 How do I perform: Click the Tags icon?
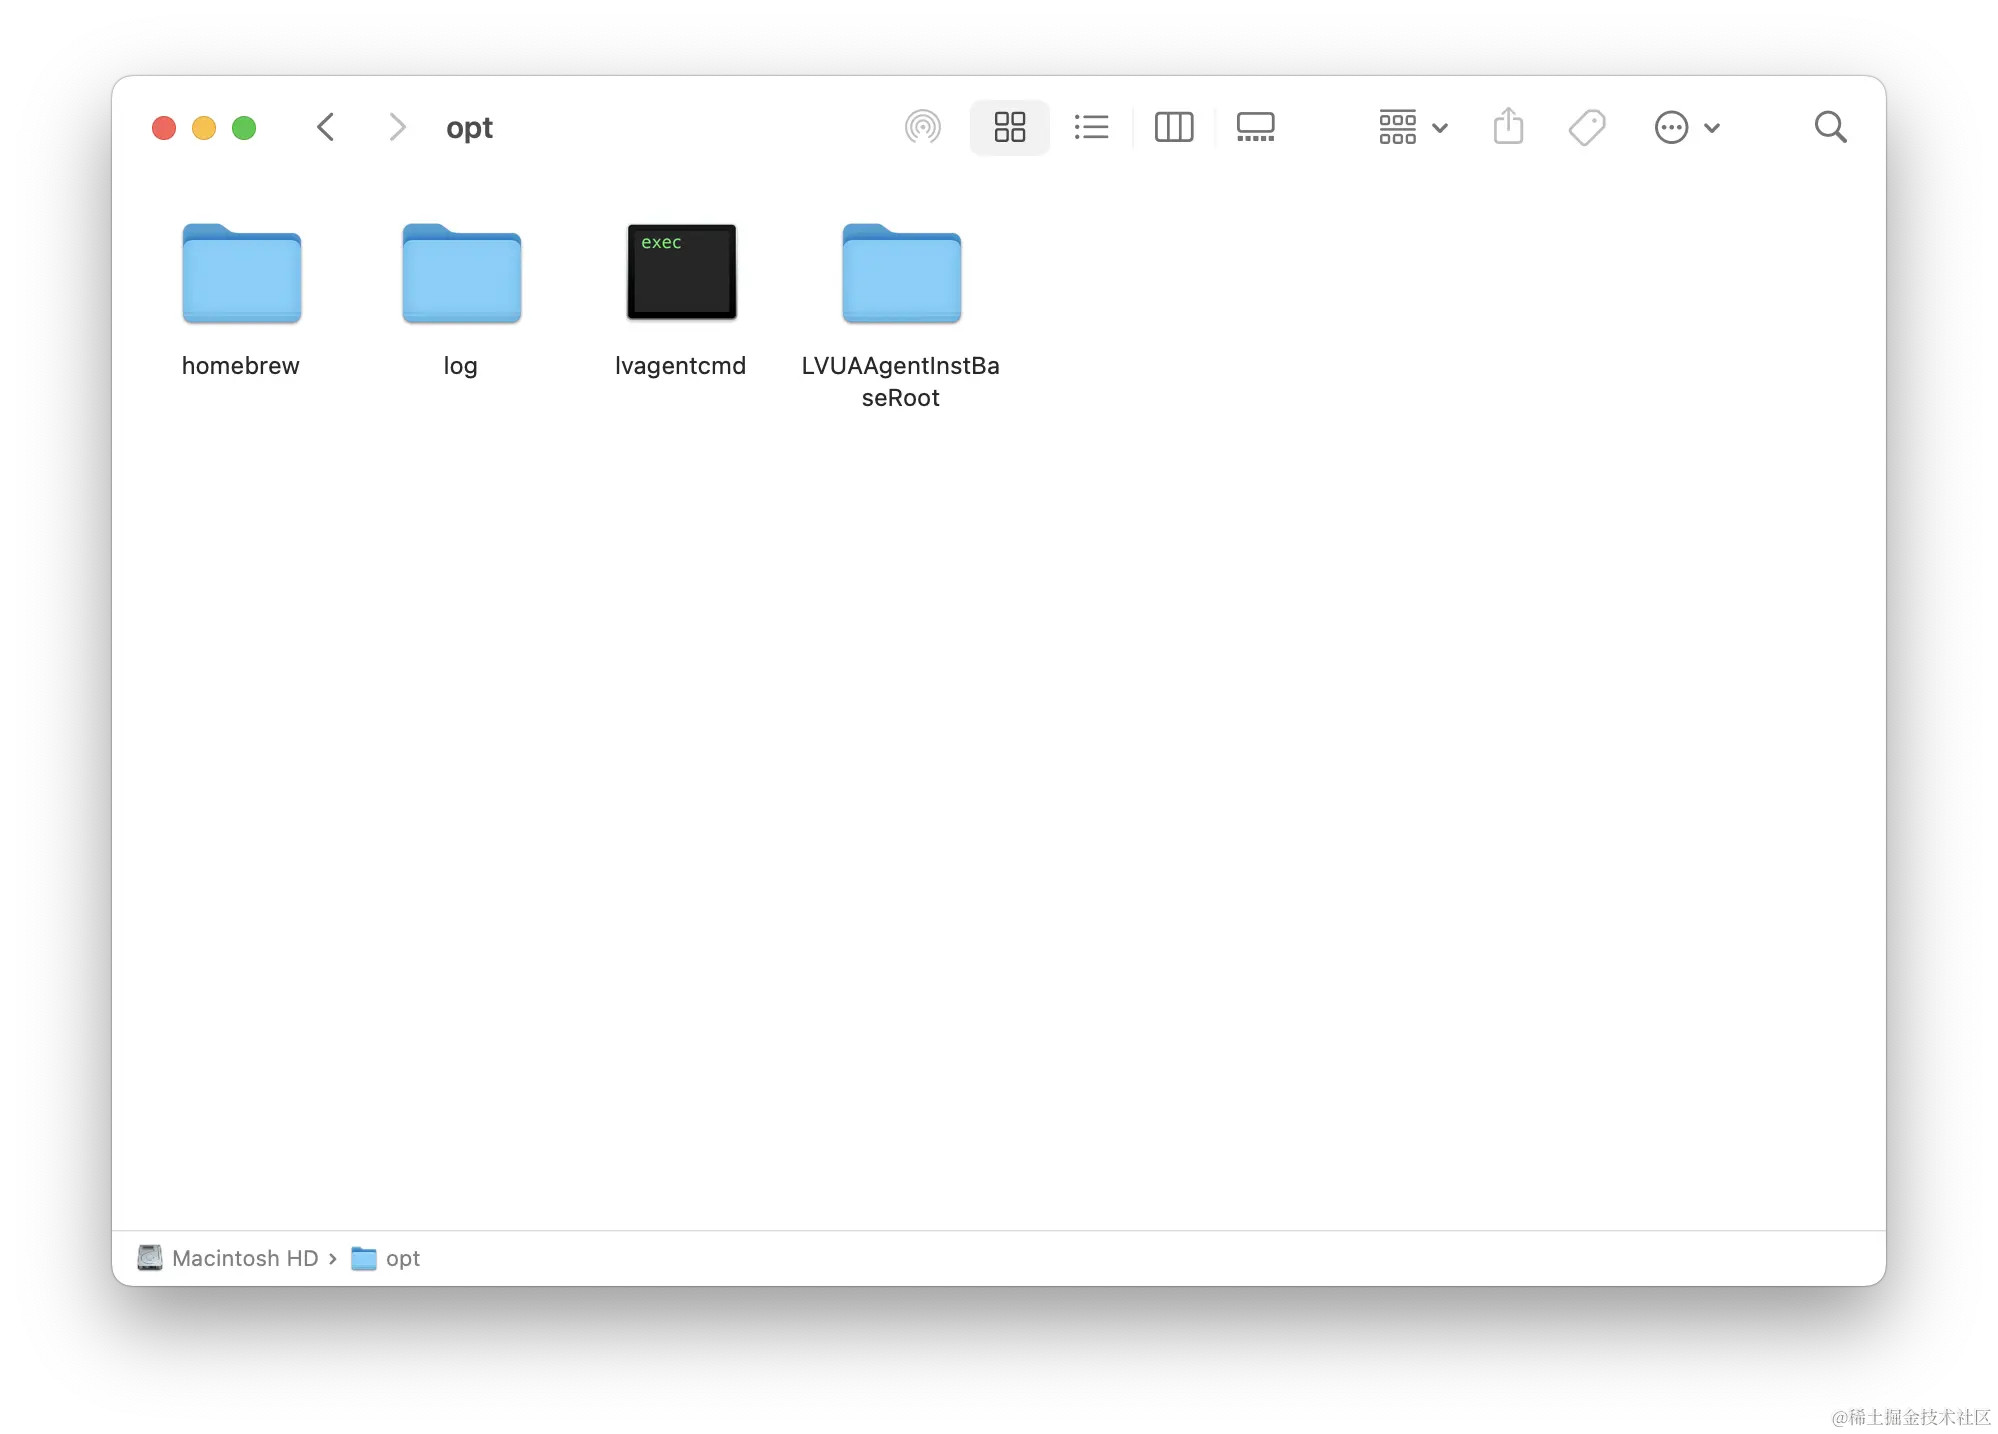pos(1587,127)
